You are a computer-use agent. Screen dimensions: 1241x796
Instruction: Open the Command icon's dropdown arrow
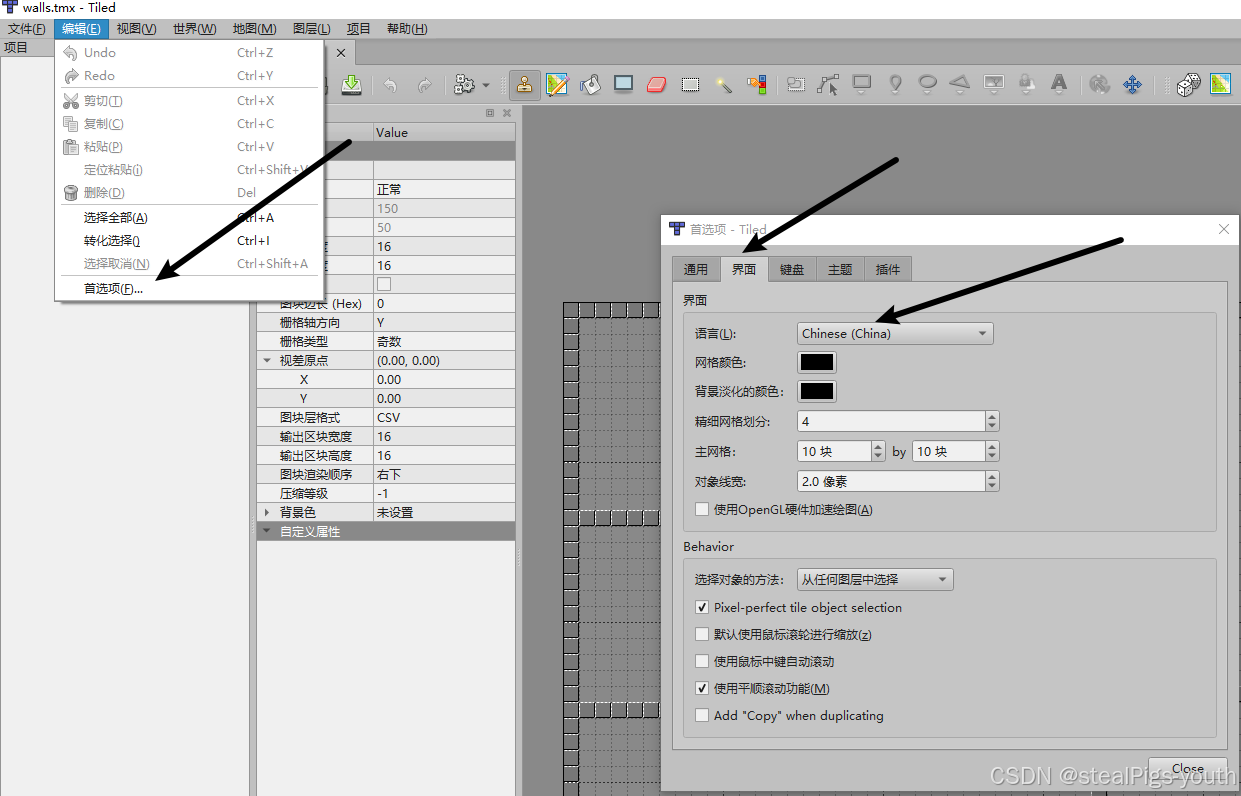click(486, 86)
